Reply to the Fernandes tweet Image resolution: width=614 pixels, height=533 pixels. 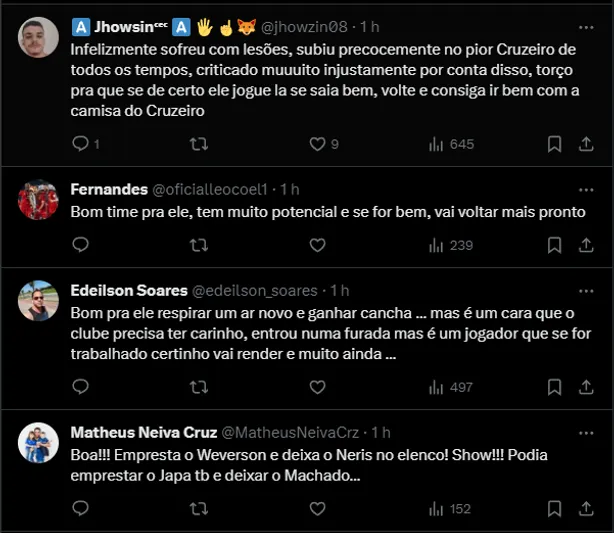(x=81, y=245)
